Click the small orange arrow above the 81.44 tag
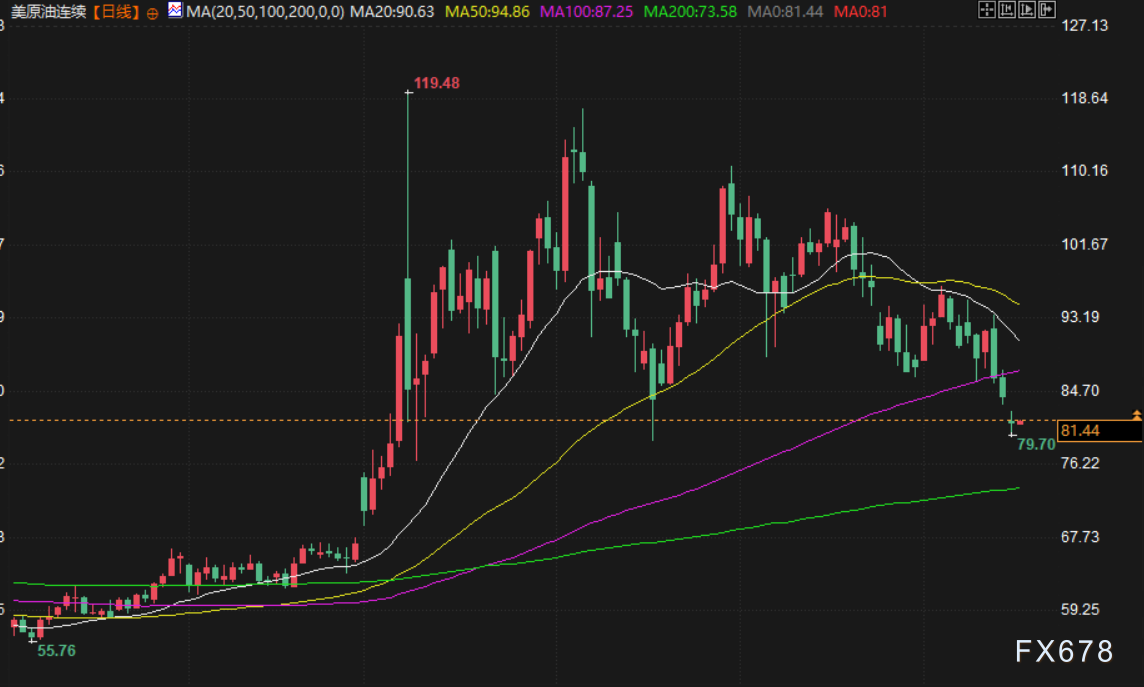This screenshot has height=687, width=1144. point(1137,414)
